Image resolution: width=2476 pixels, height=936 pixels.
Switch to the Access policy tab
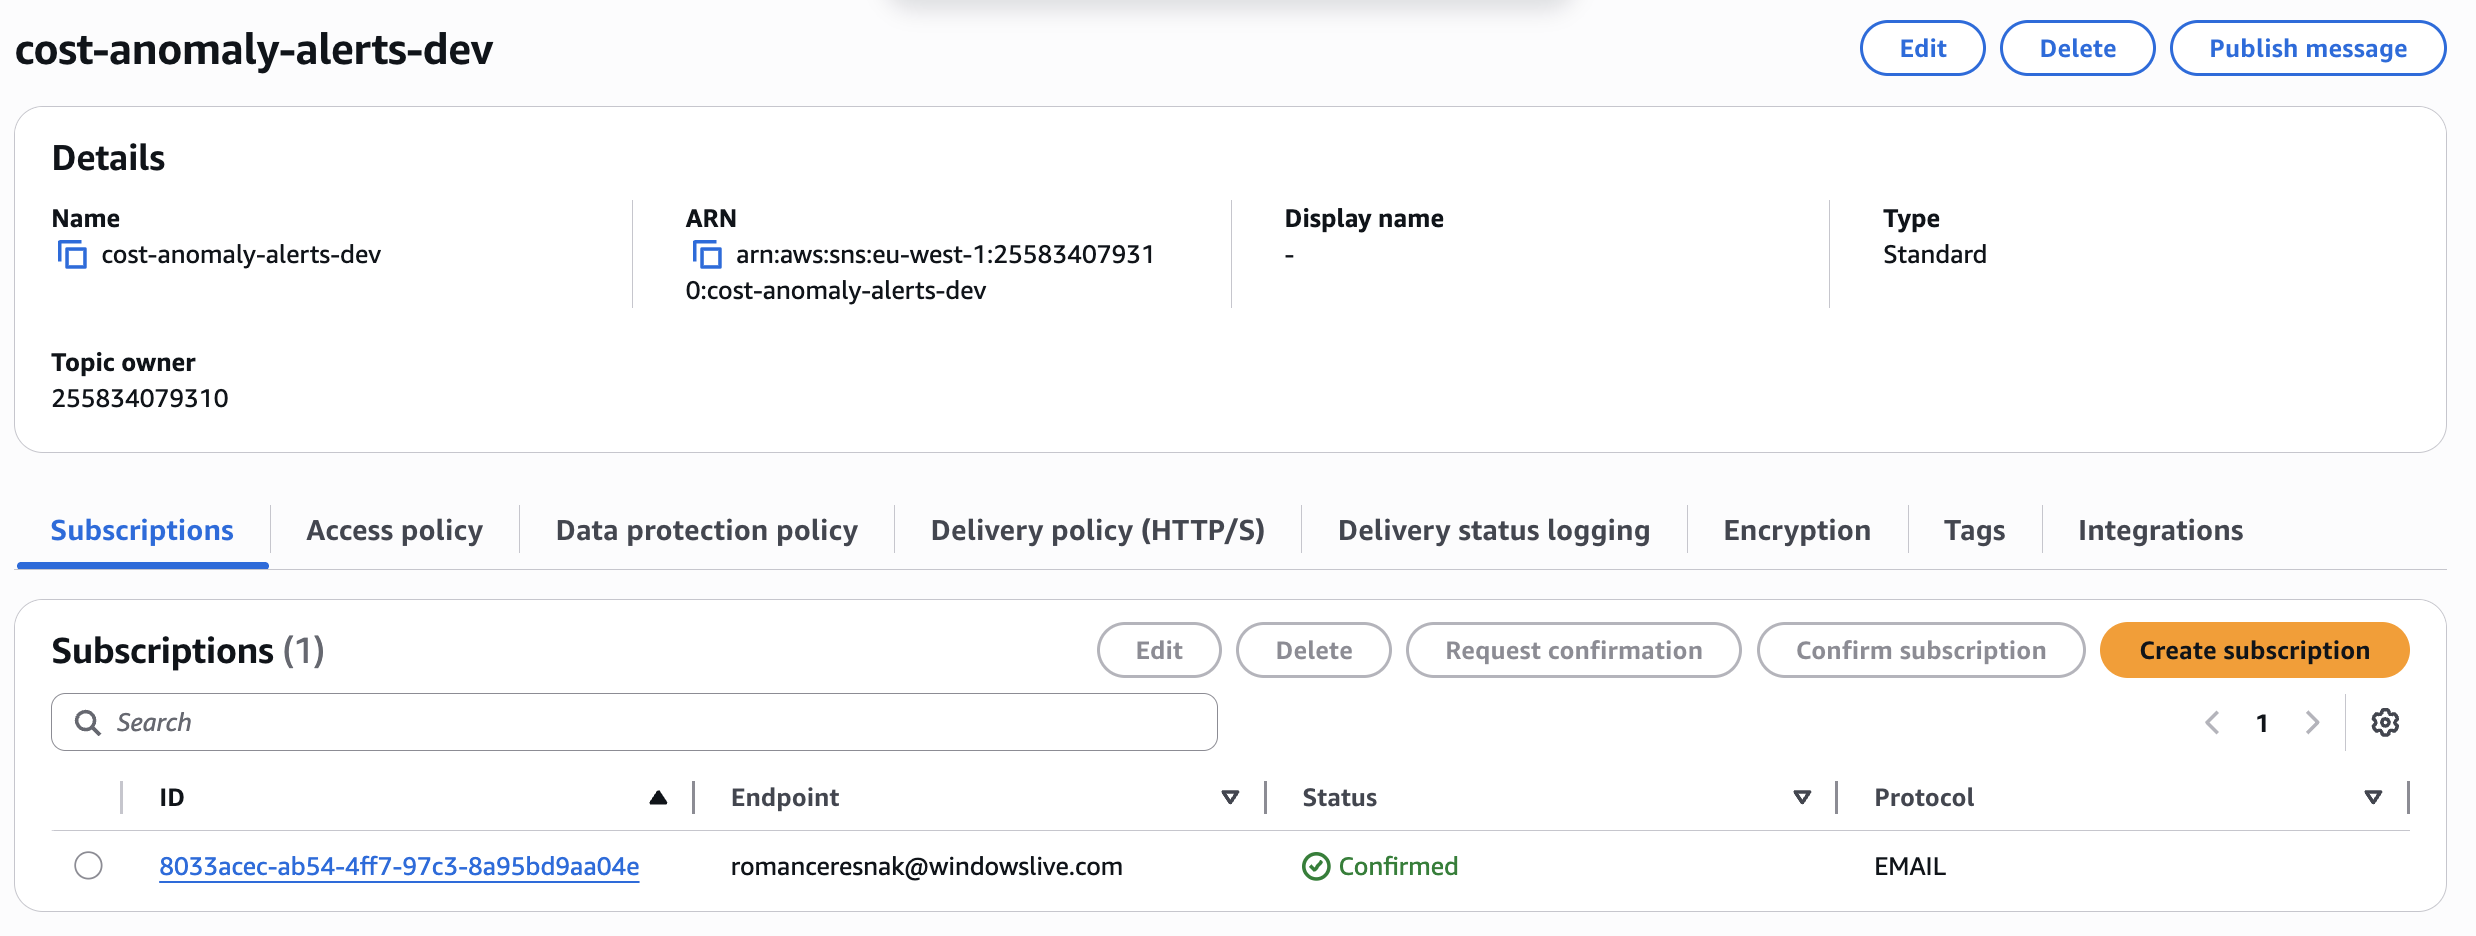(394, 530)
